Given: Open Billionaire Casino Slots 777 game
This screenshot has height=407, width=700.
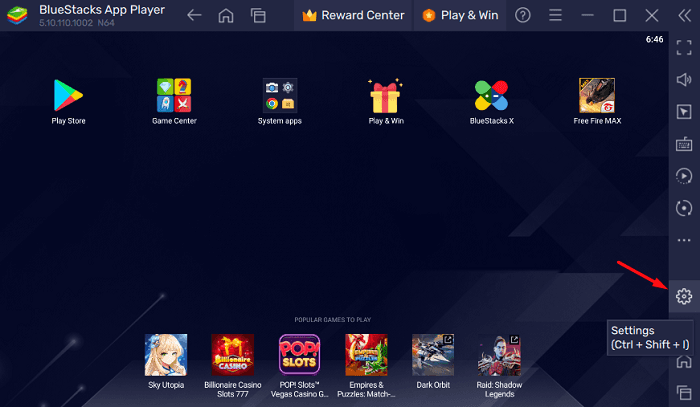Looking at the screenshot, I should pyautogui.click(x=233, y=355).
